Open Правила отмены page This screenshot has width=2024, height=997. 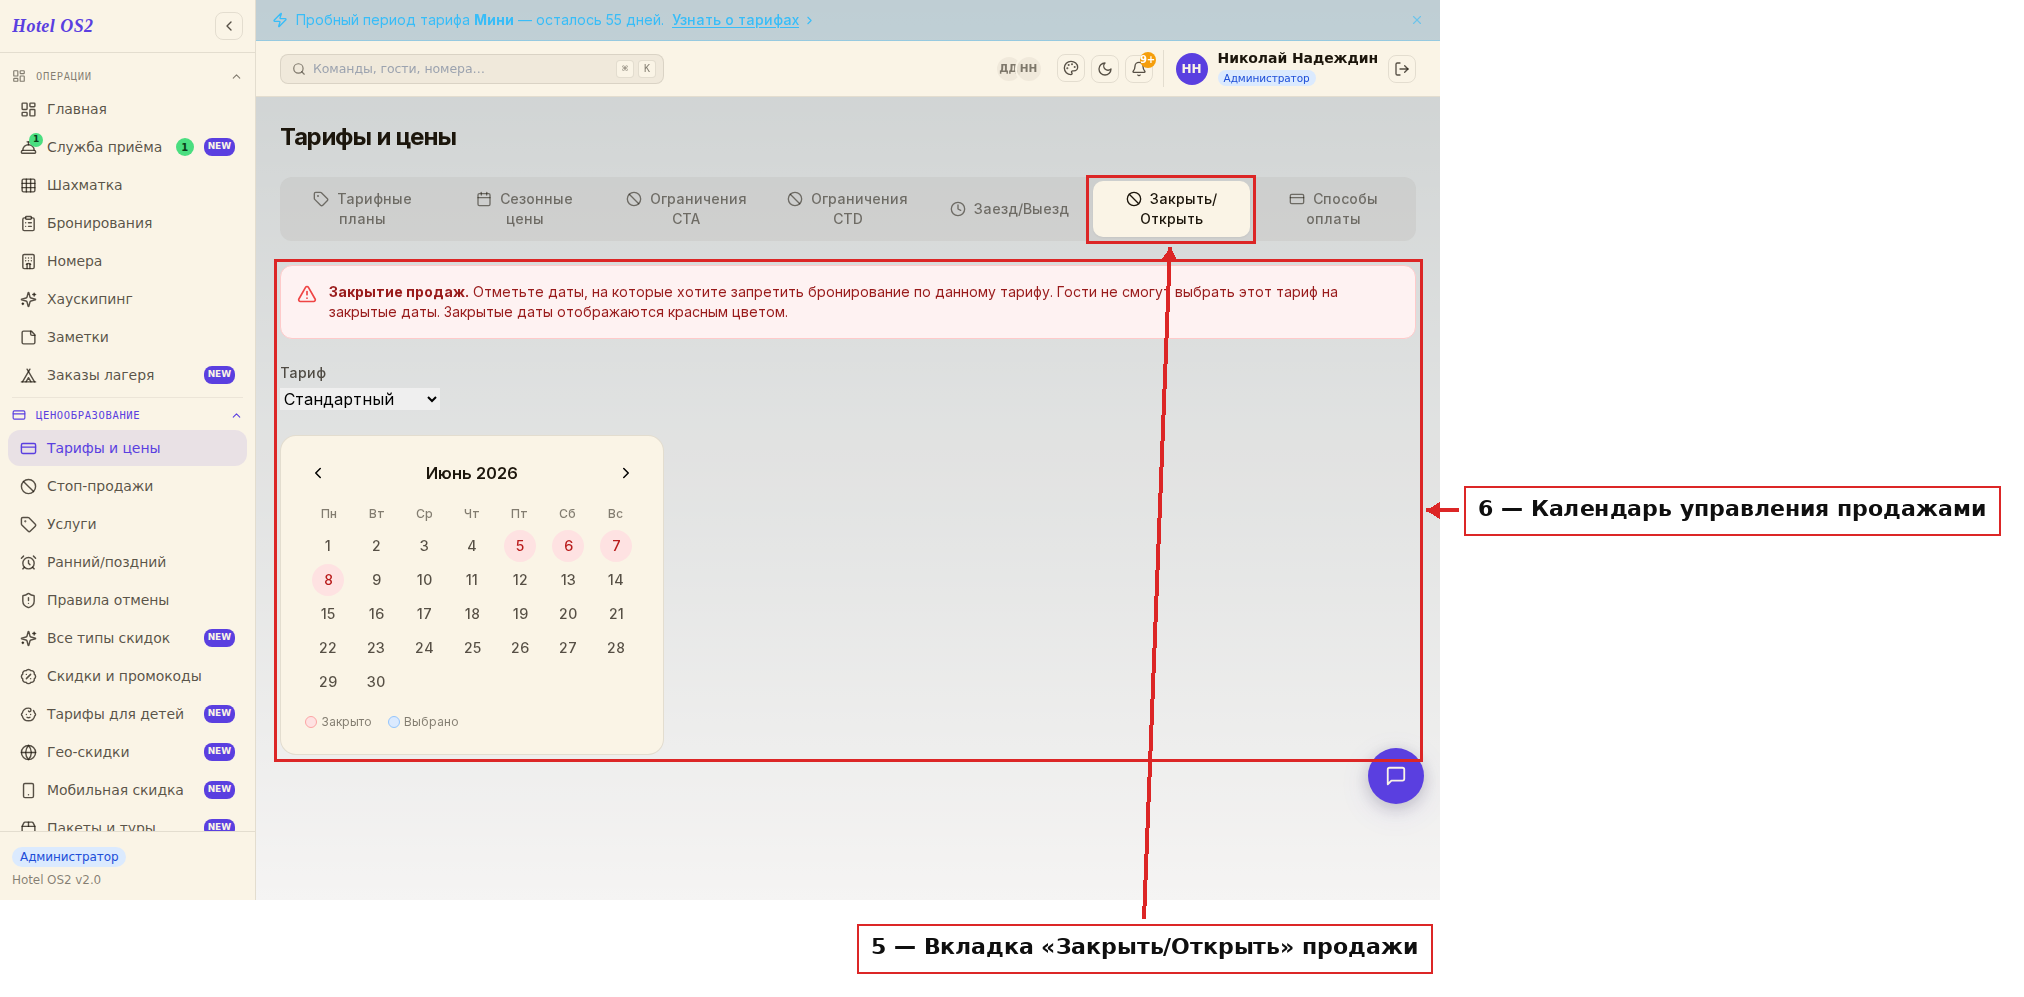coord(127,600)
